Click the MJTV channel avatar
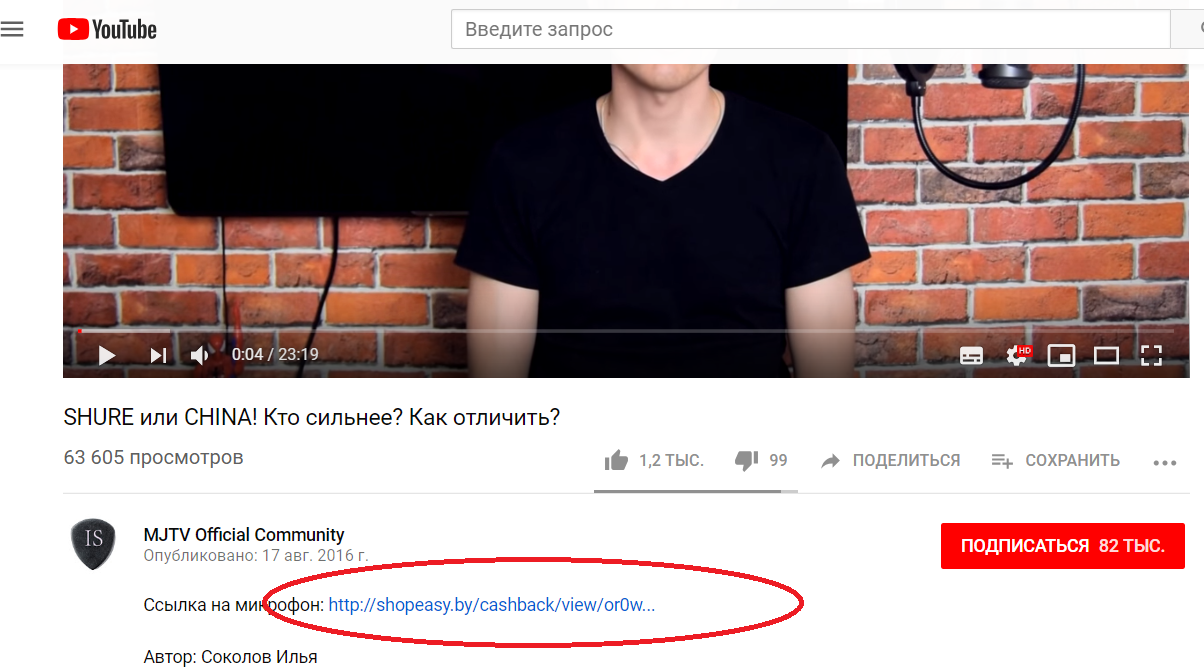This screenshot has width=1204, height=669. [93, 544]
